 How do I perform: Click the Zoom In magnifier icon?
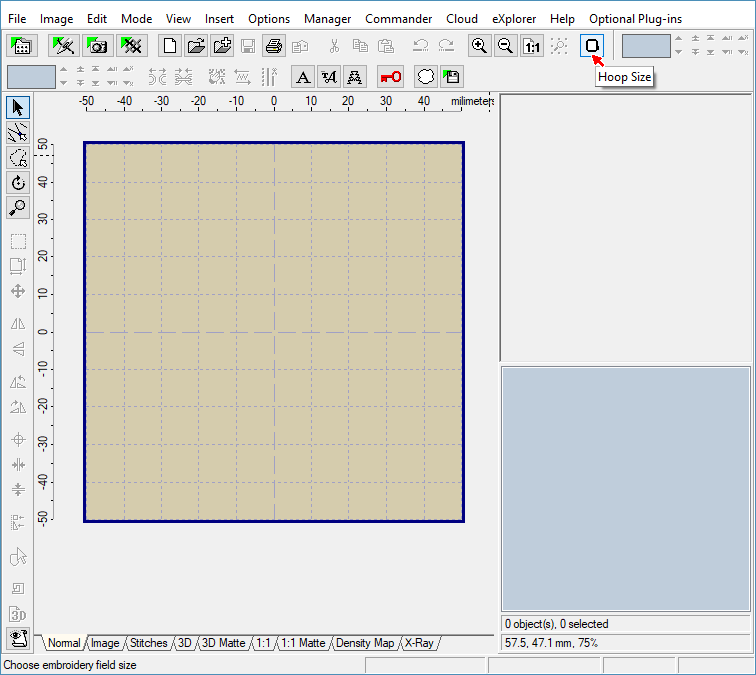point(480,46)
